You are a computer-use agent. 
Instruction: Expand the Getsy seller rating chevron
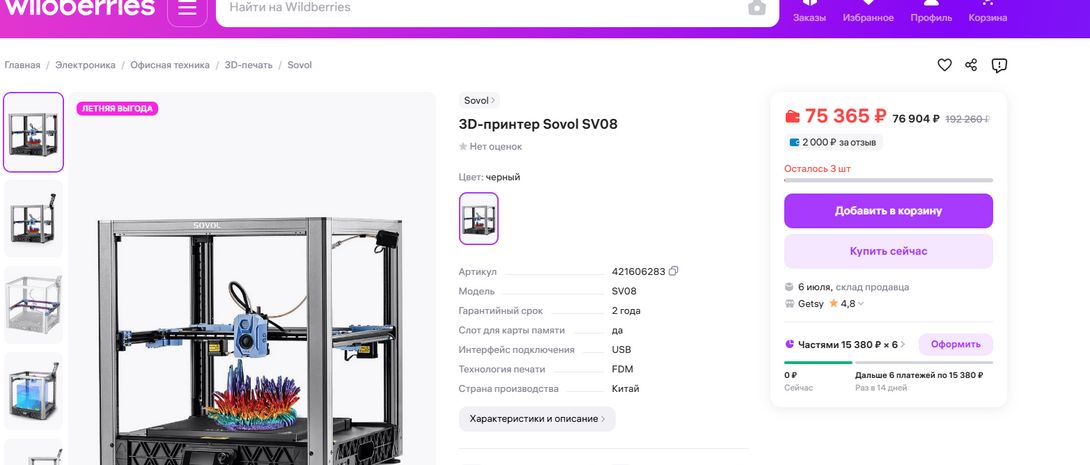[861, 304]
